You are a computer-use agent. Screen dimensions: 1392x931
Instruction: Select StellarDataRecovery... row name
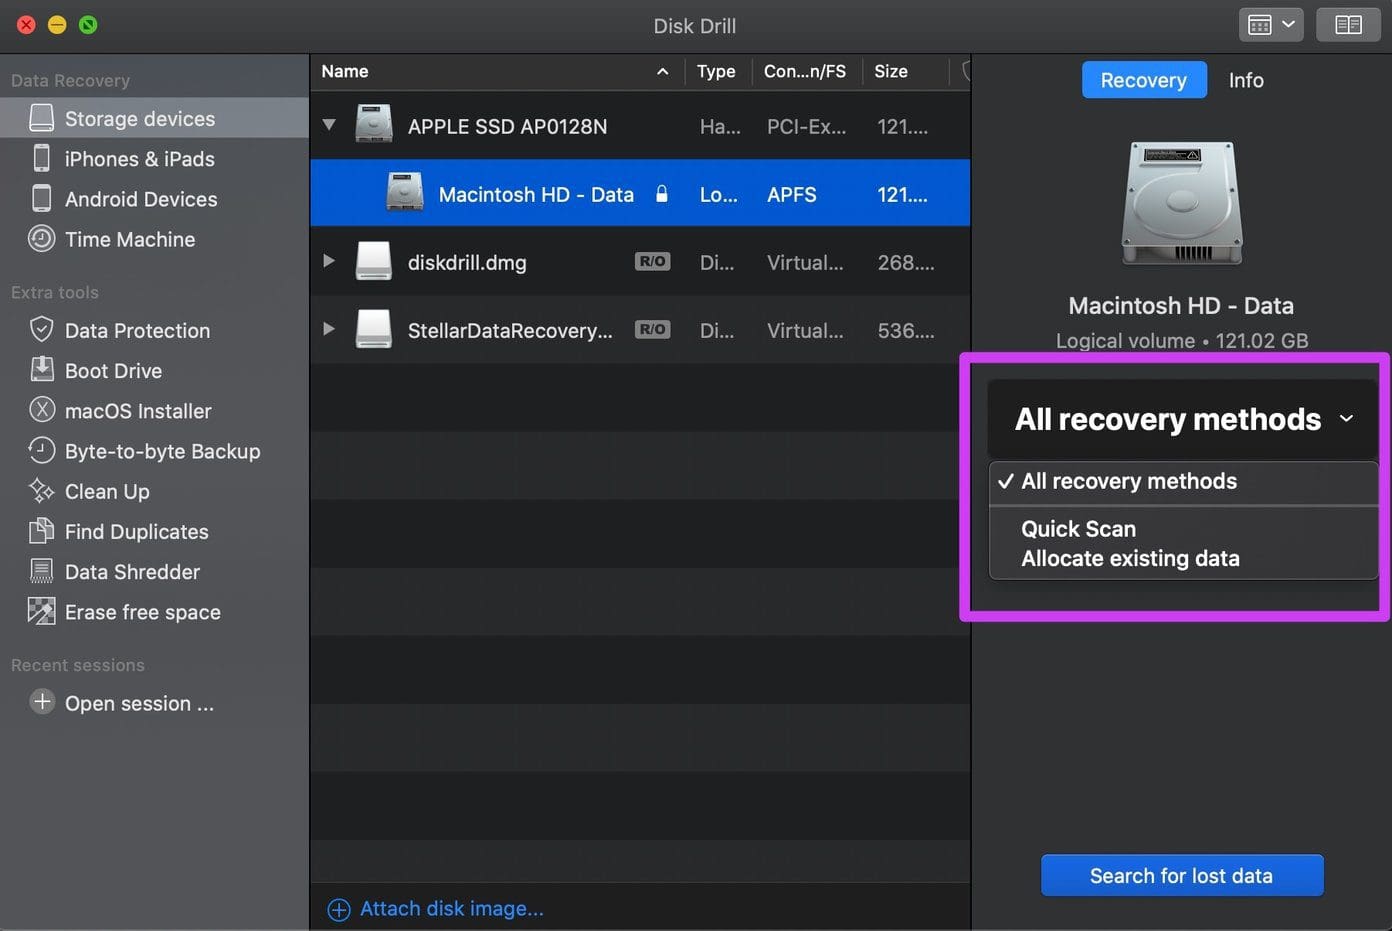[x=510, y=330]
